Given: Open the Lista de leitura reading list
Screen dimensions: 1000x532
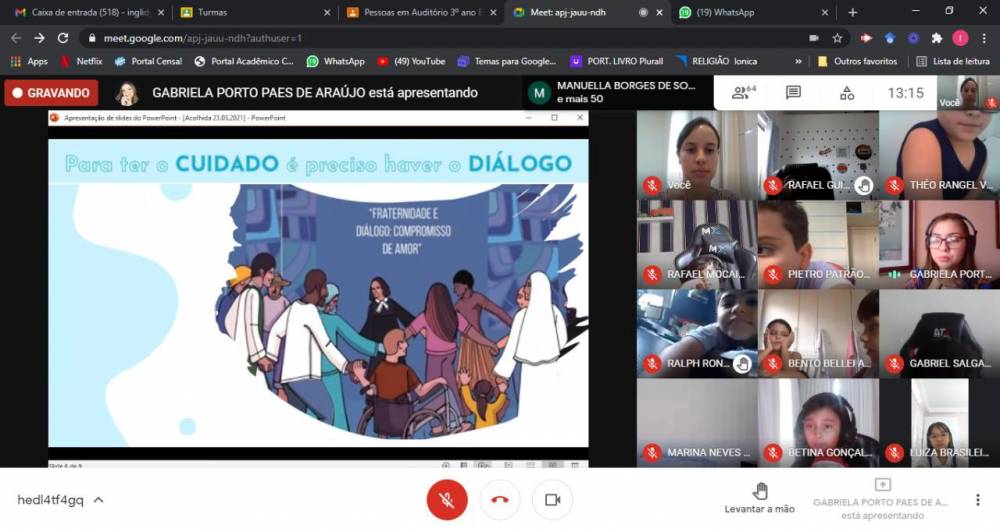Looking at the screenshot, I should (x=947, y=61).
